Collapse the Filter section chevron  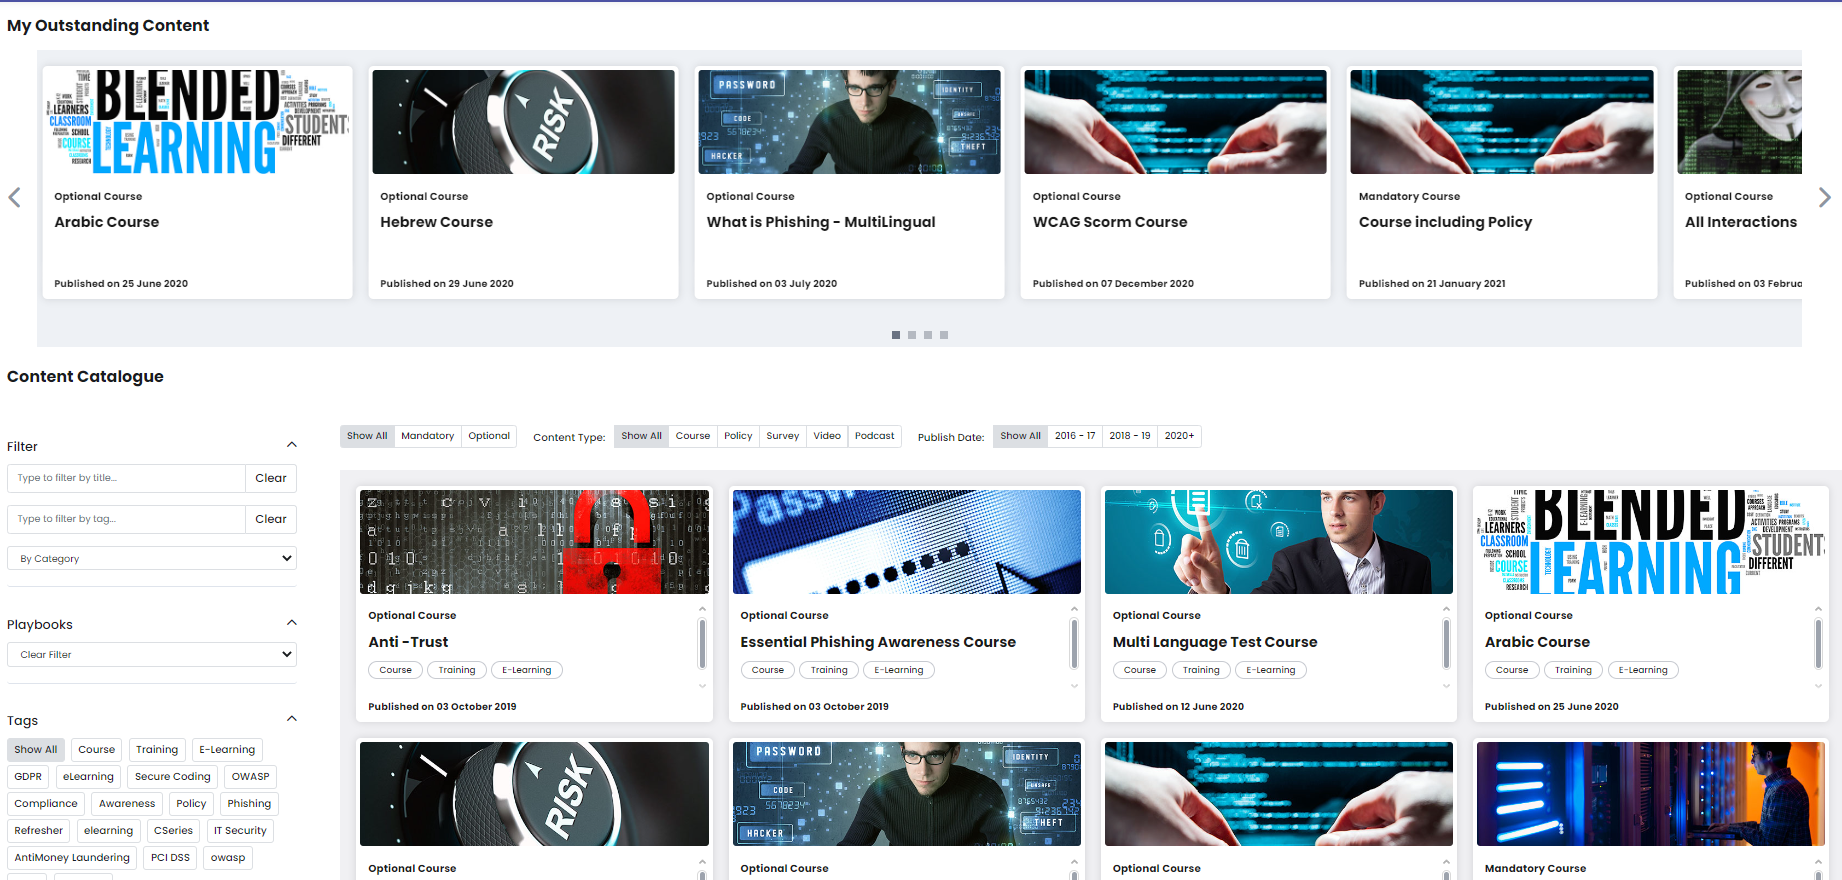(292, 445)
